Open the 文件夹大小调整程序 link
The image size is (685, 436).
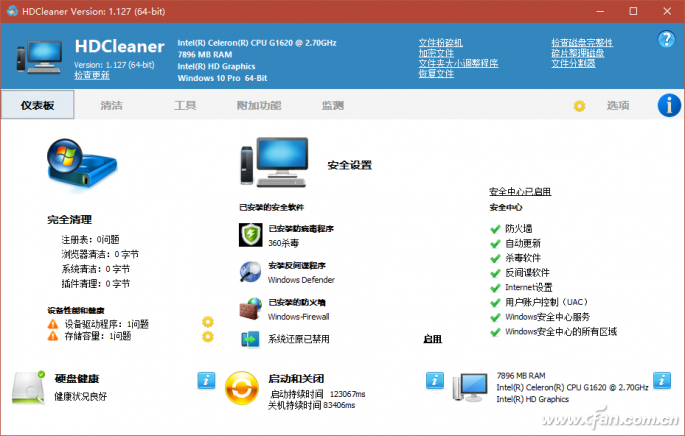pyautogui.click(x=458, y=63)
